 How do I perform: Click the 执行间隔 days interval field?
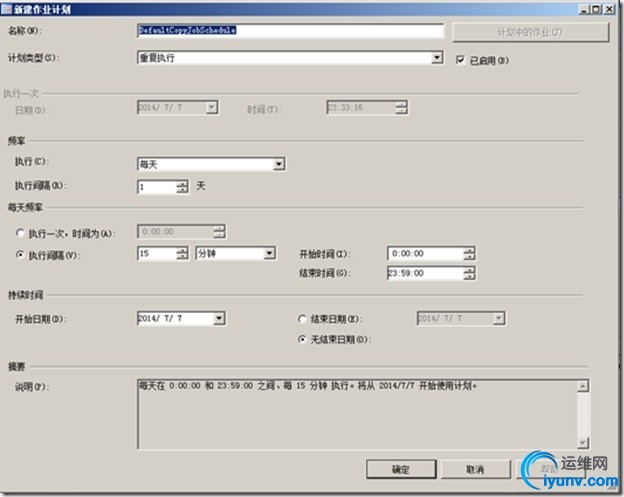[x=157, y=187]
